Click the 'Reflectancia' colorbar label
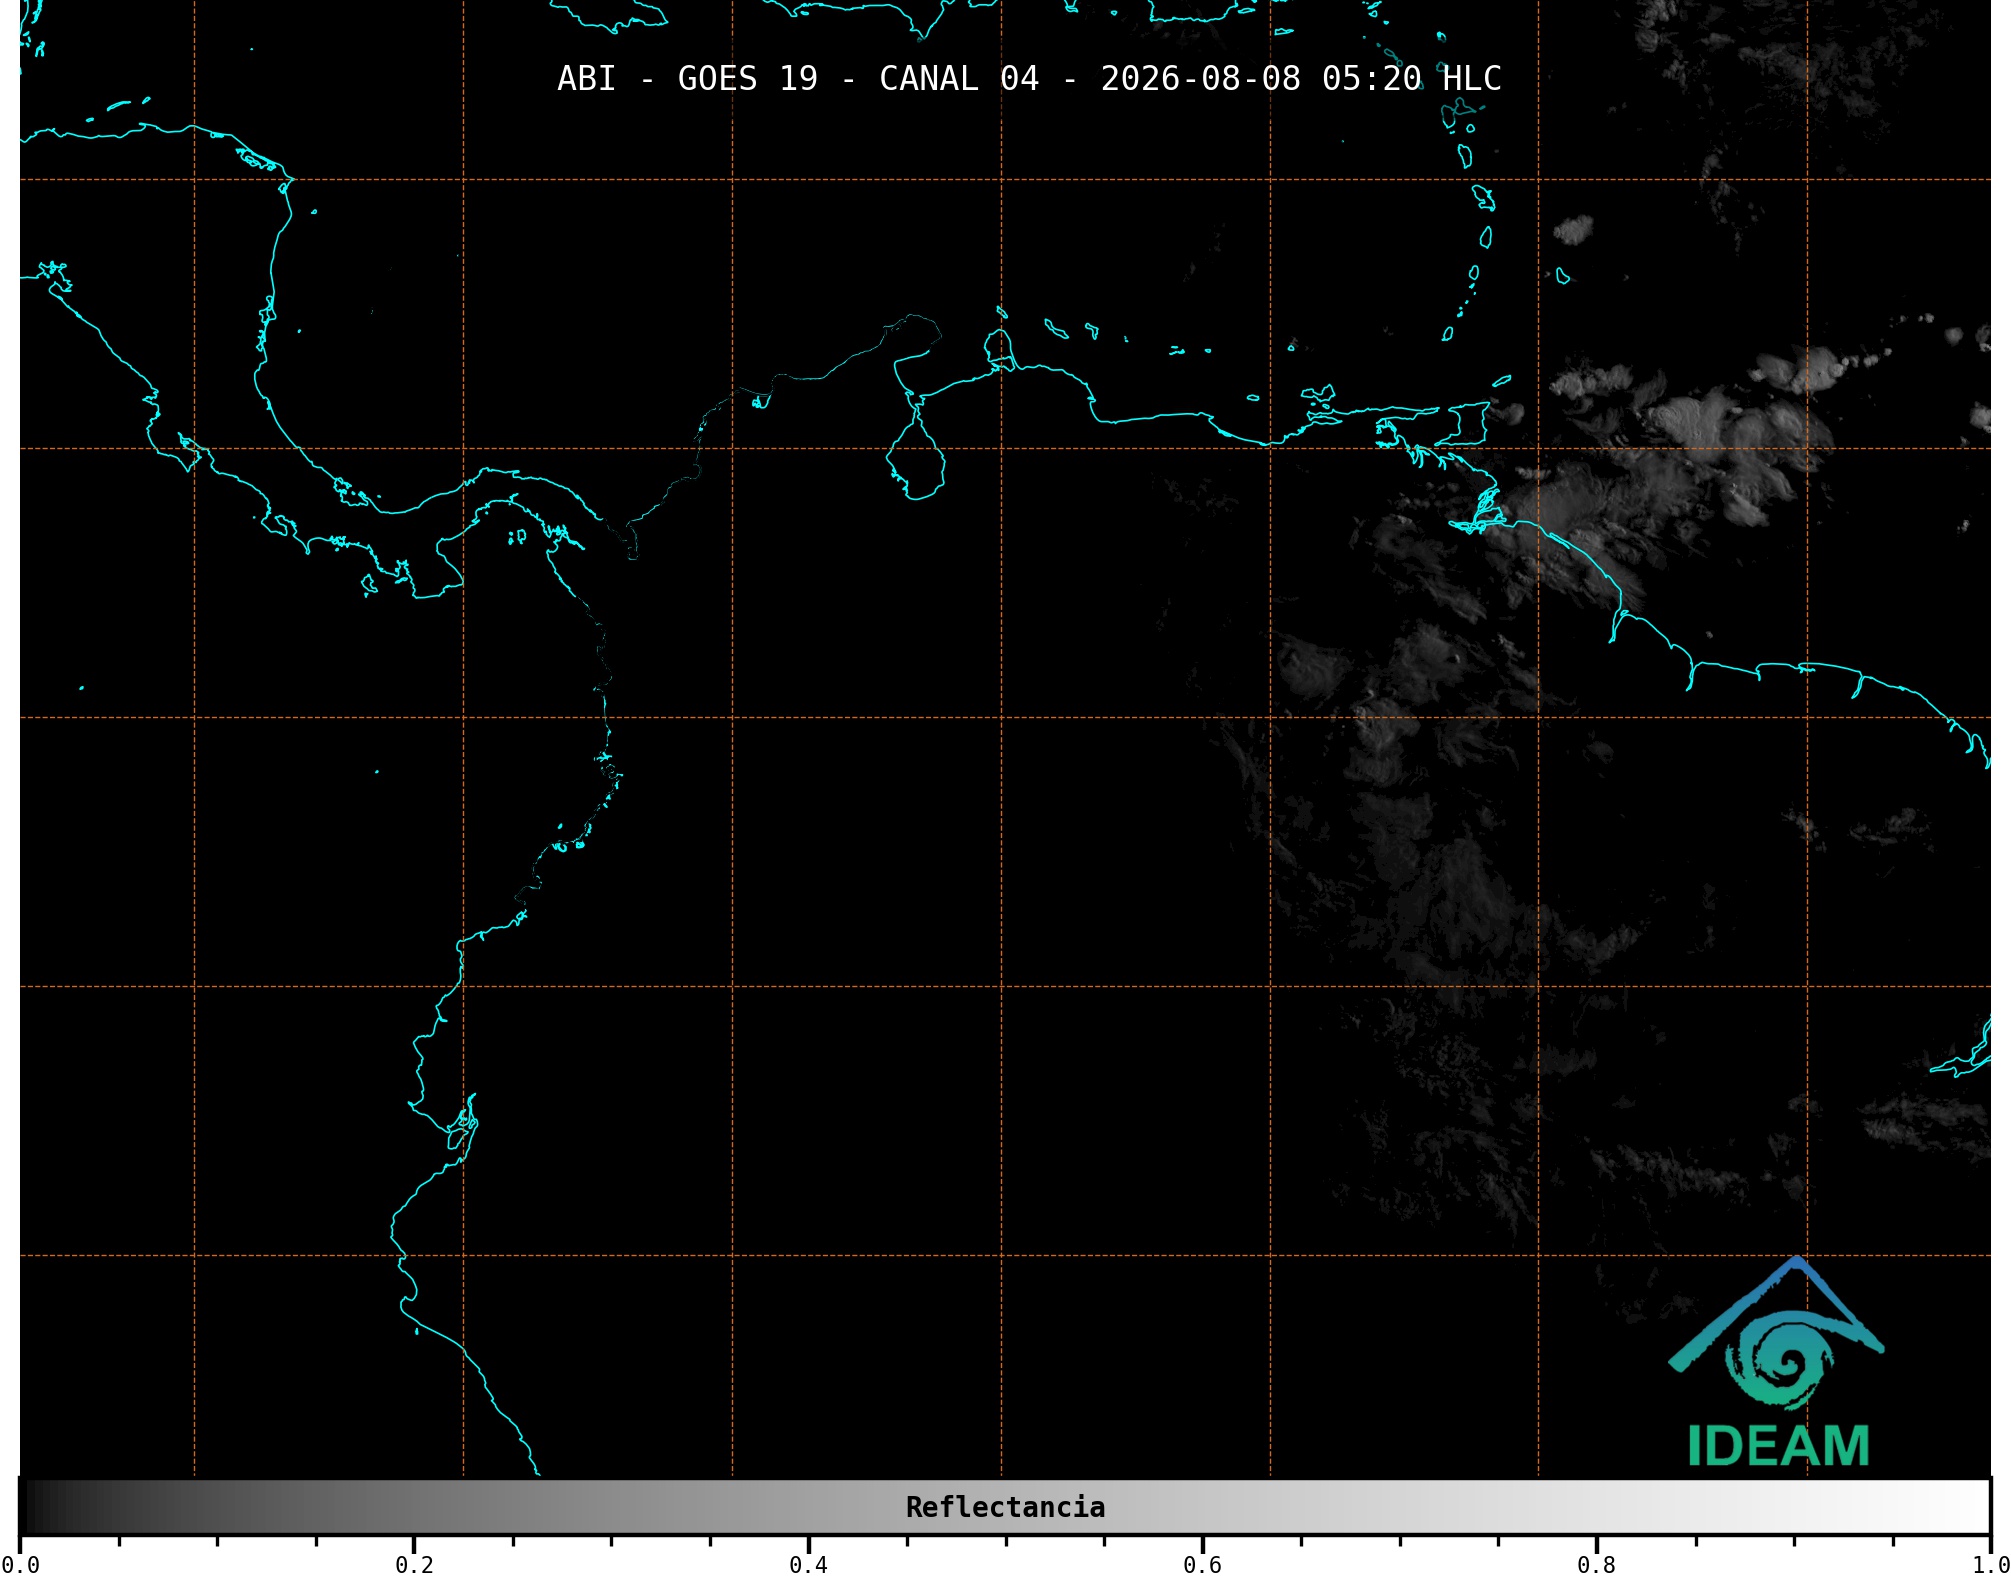The height and width of the screenshot is (1577, 2011). pyautogui.click(x=1005, y=1507)
